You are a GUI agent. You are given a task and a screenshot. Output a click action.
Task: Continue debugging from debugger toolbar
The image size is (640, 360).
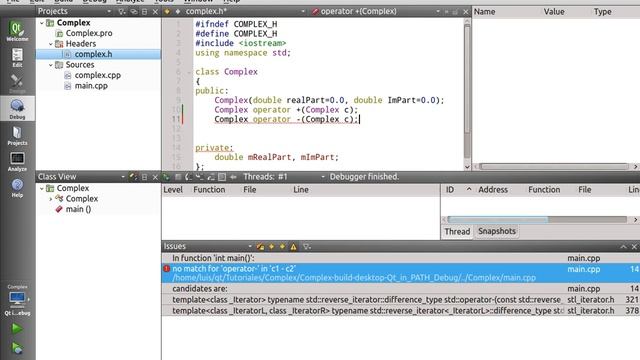(x=166, y=177)
